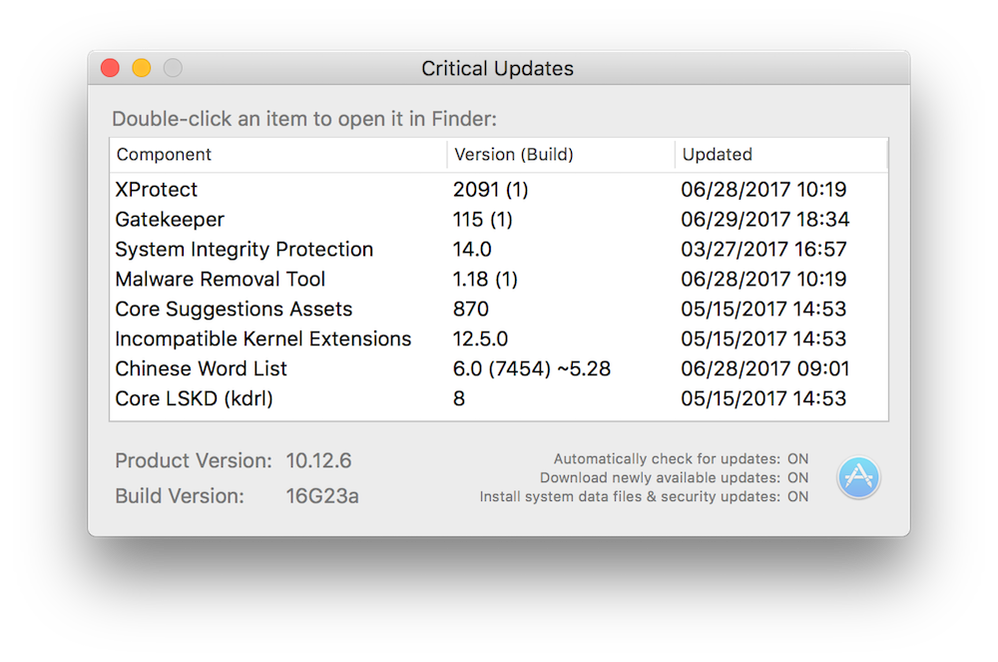Select the Core Suggestions Assets row
998x662 pixels.
(x=499, y=309)
